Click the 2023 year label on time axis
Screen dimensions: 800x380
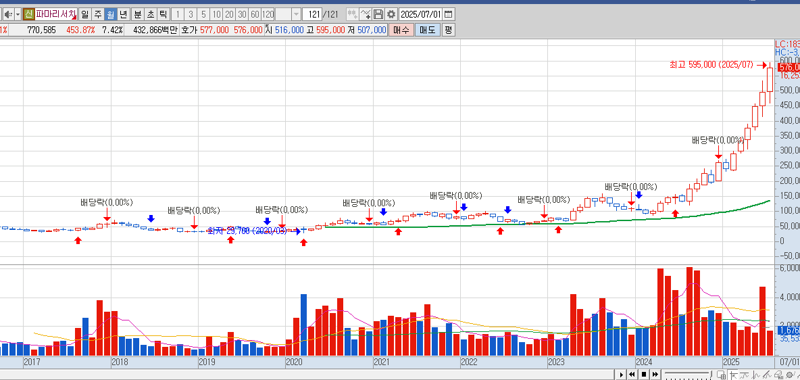[556, 361]
